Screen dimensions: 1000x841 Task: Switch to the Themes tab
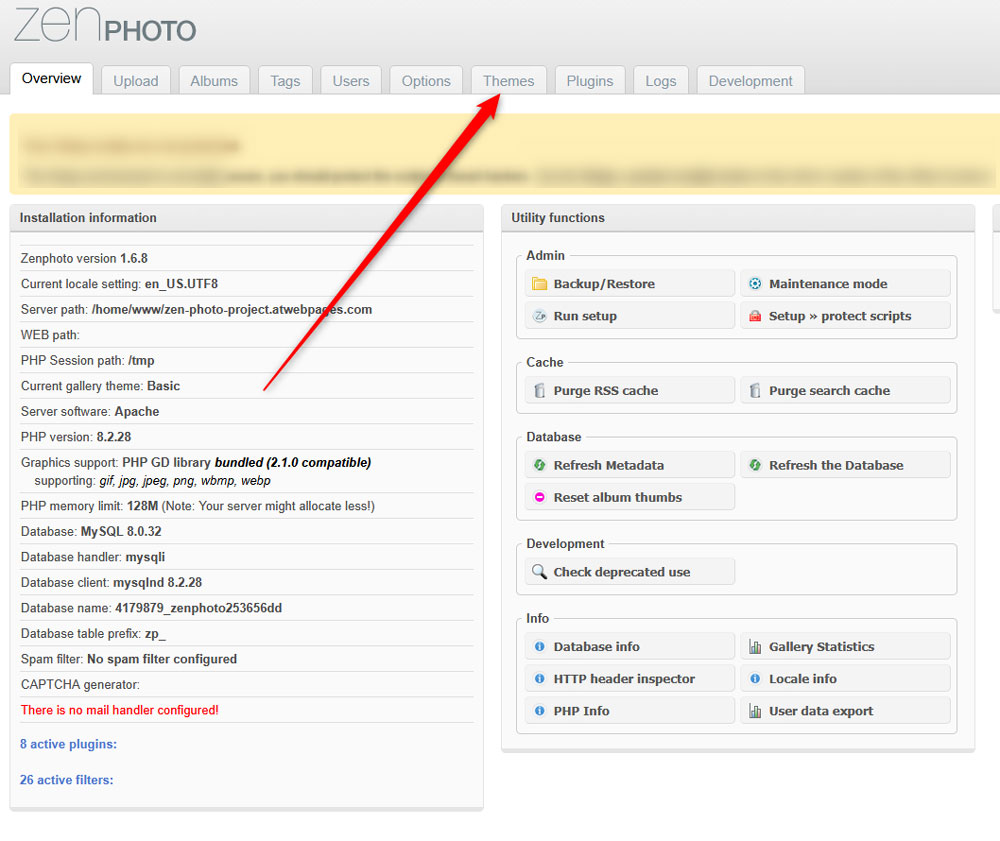[x=508, y=80]
